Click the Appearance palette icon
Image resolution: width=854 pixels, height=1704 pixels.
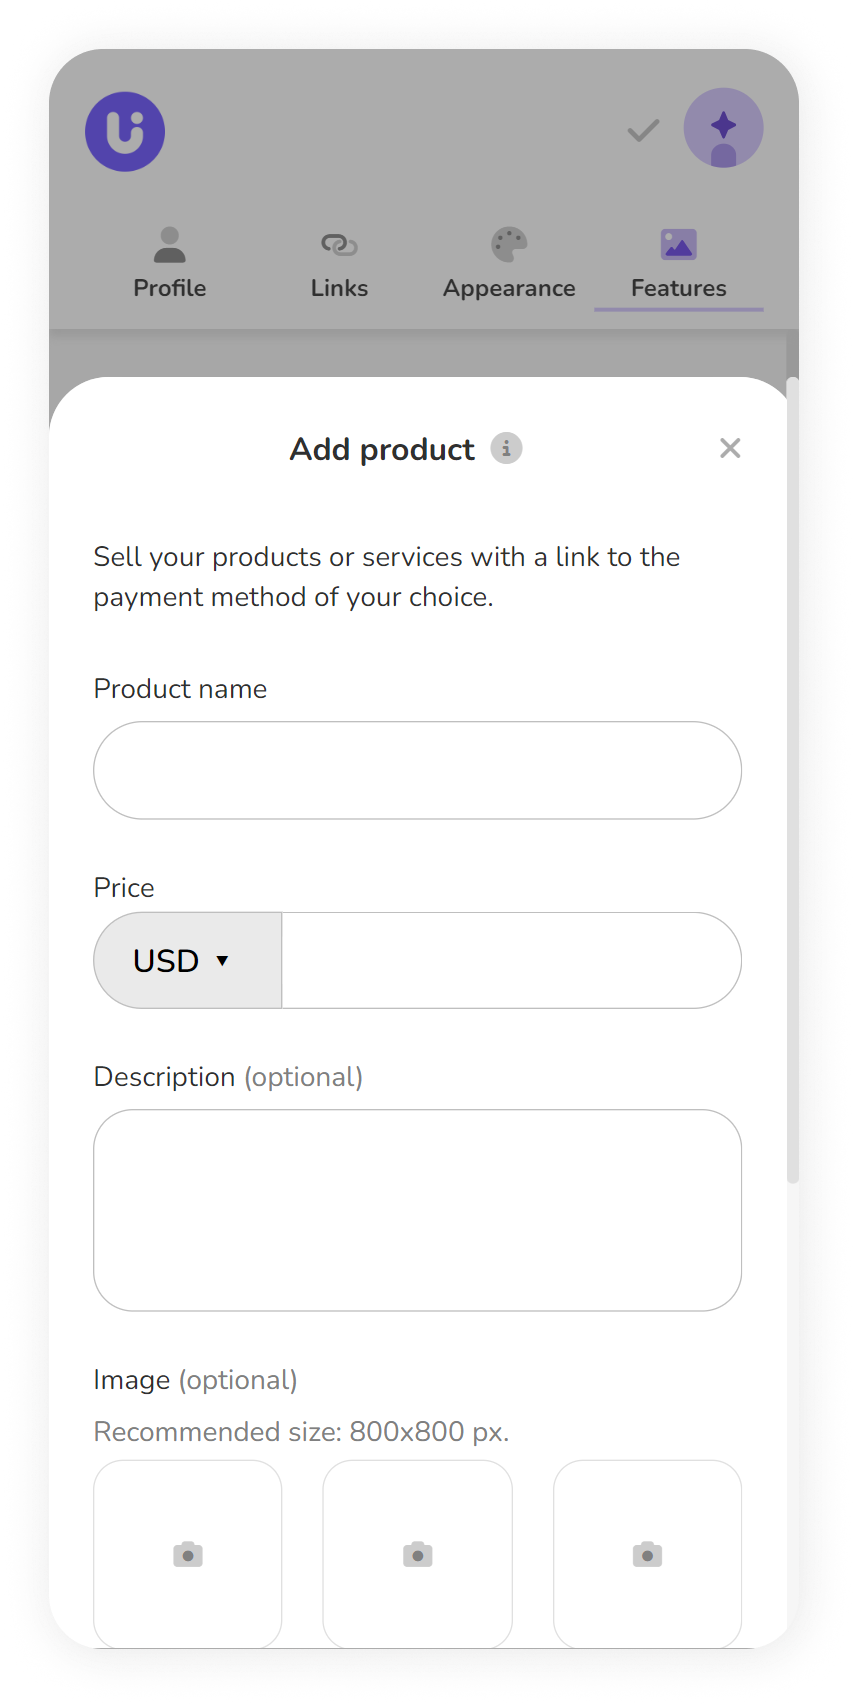click(509, 245)
